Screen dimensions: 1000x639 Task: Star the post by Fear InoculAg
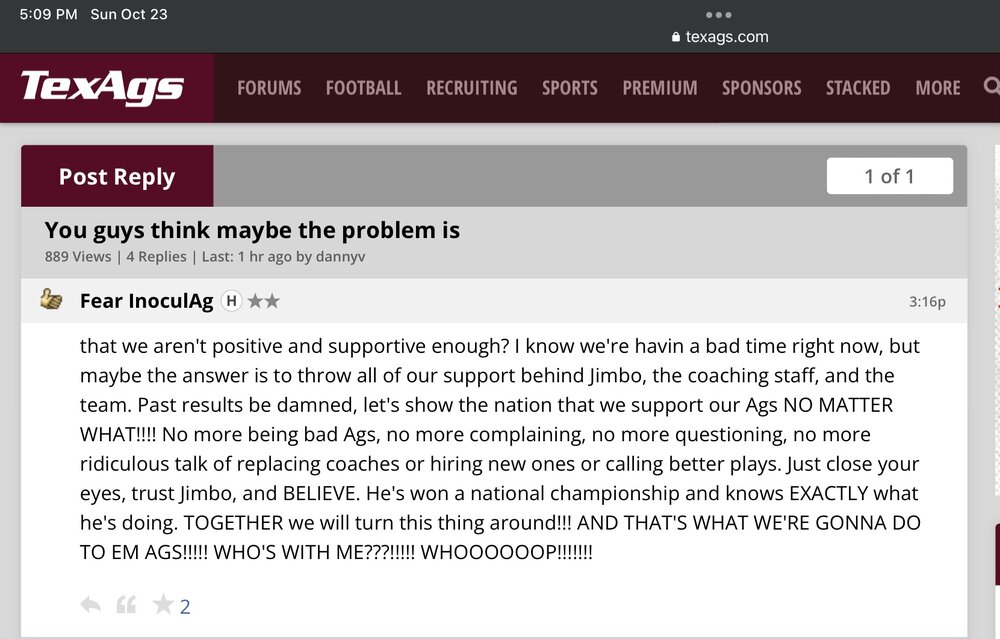point(163,605)
